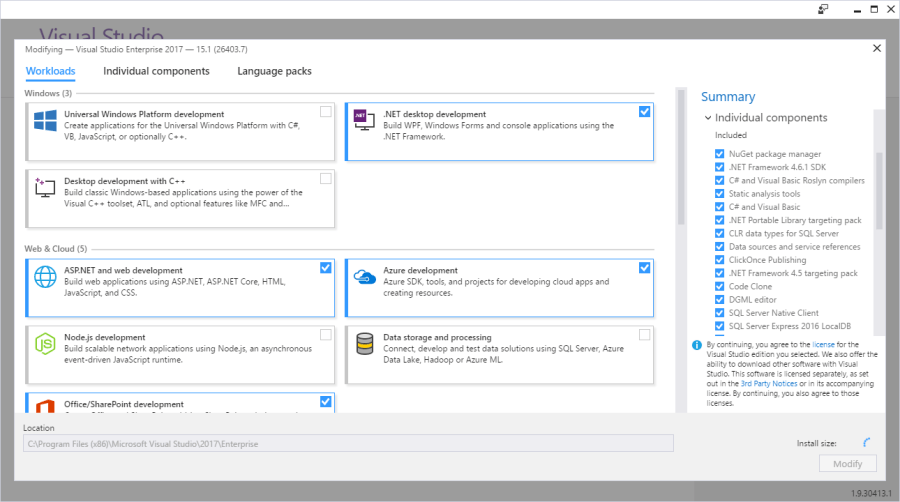This screenshot has height=502, width=900.
Task: Click the Office/SharePoint development icon
Action: click(x=45, y=406)
